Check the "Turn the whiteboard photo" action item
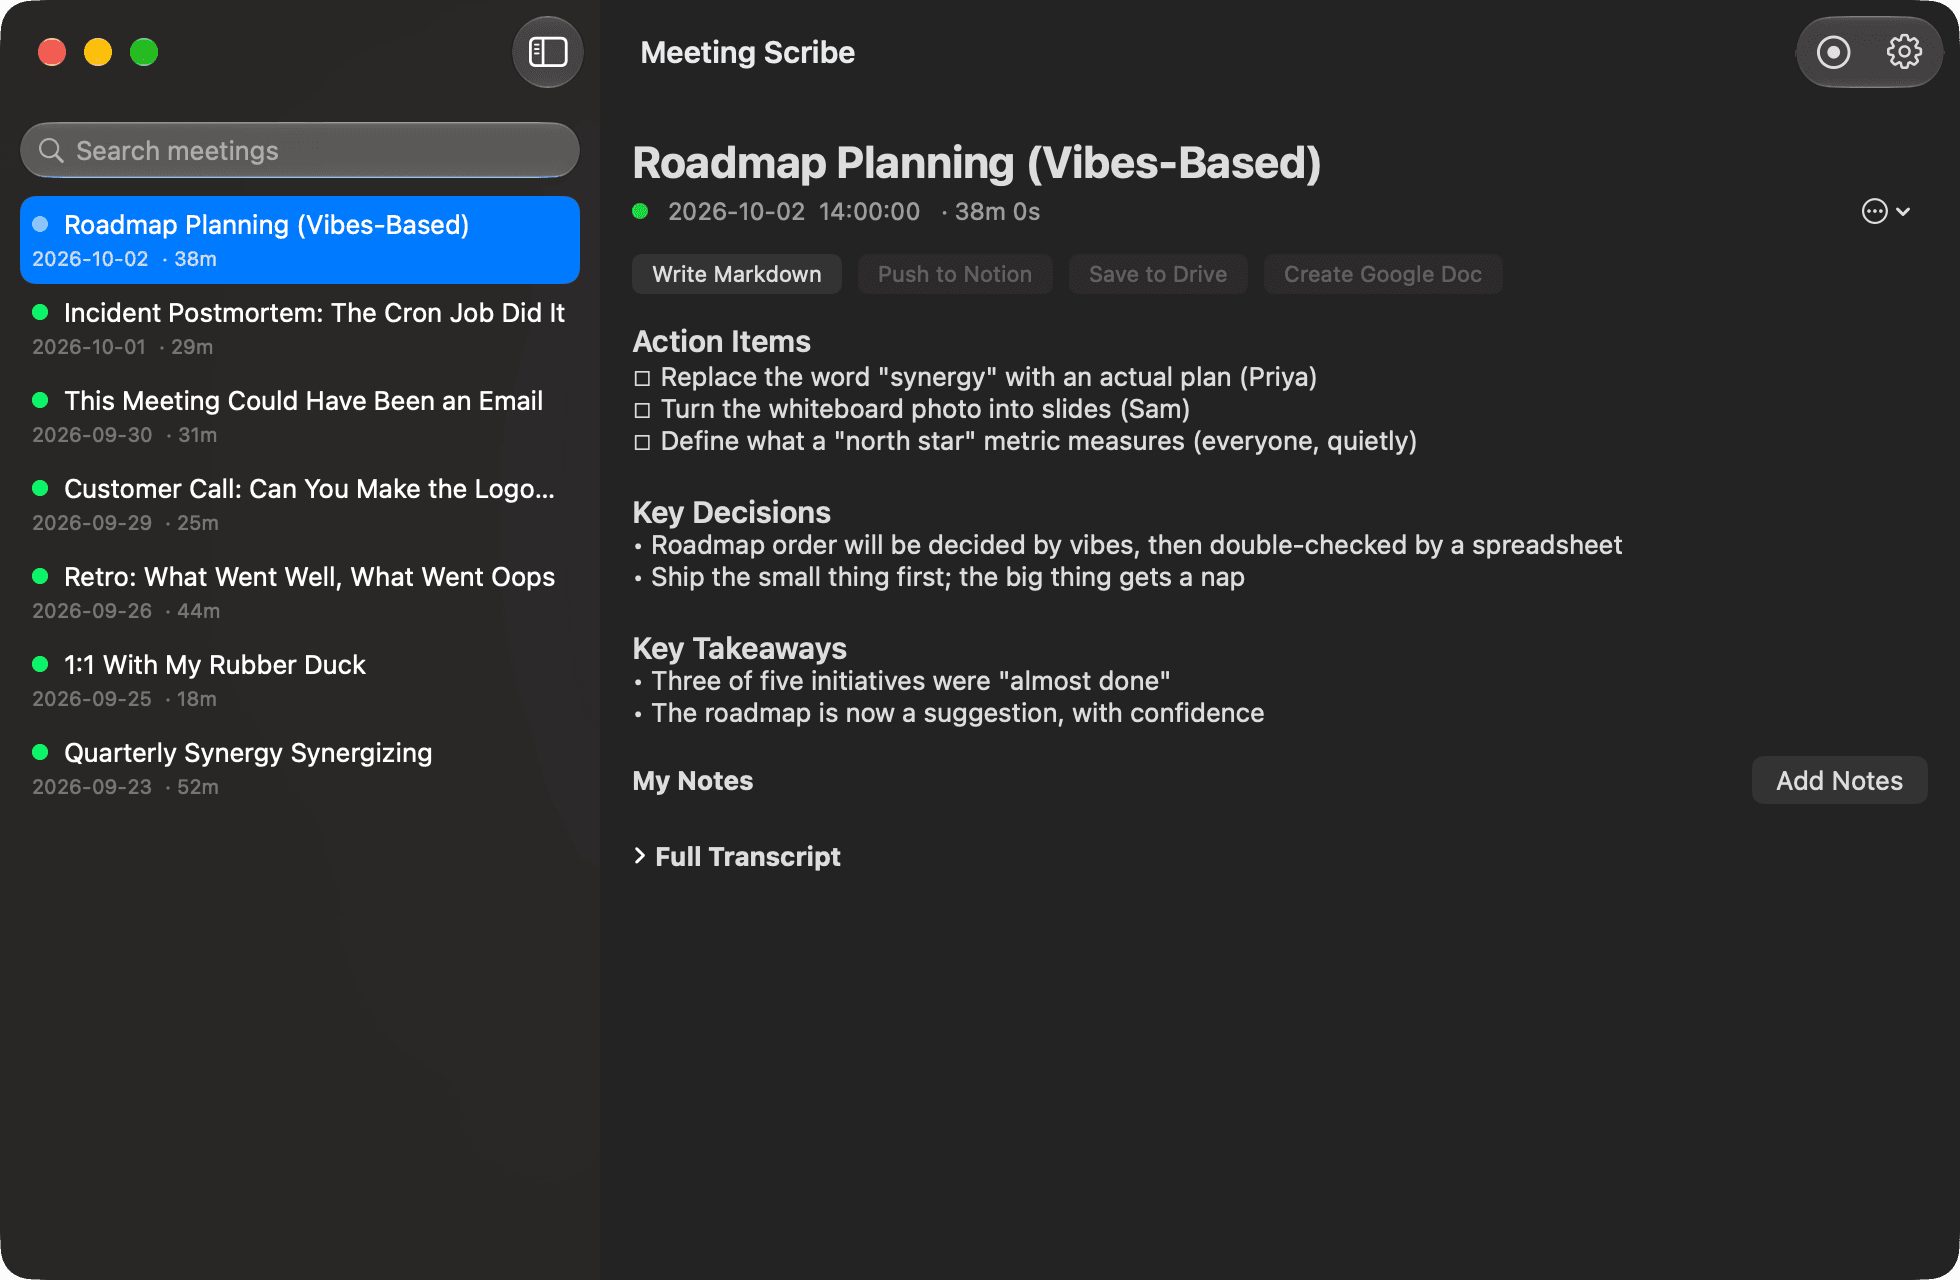This screenshot has height=1280, width=1960. (642, 410)
